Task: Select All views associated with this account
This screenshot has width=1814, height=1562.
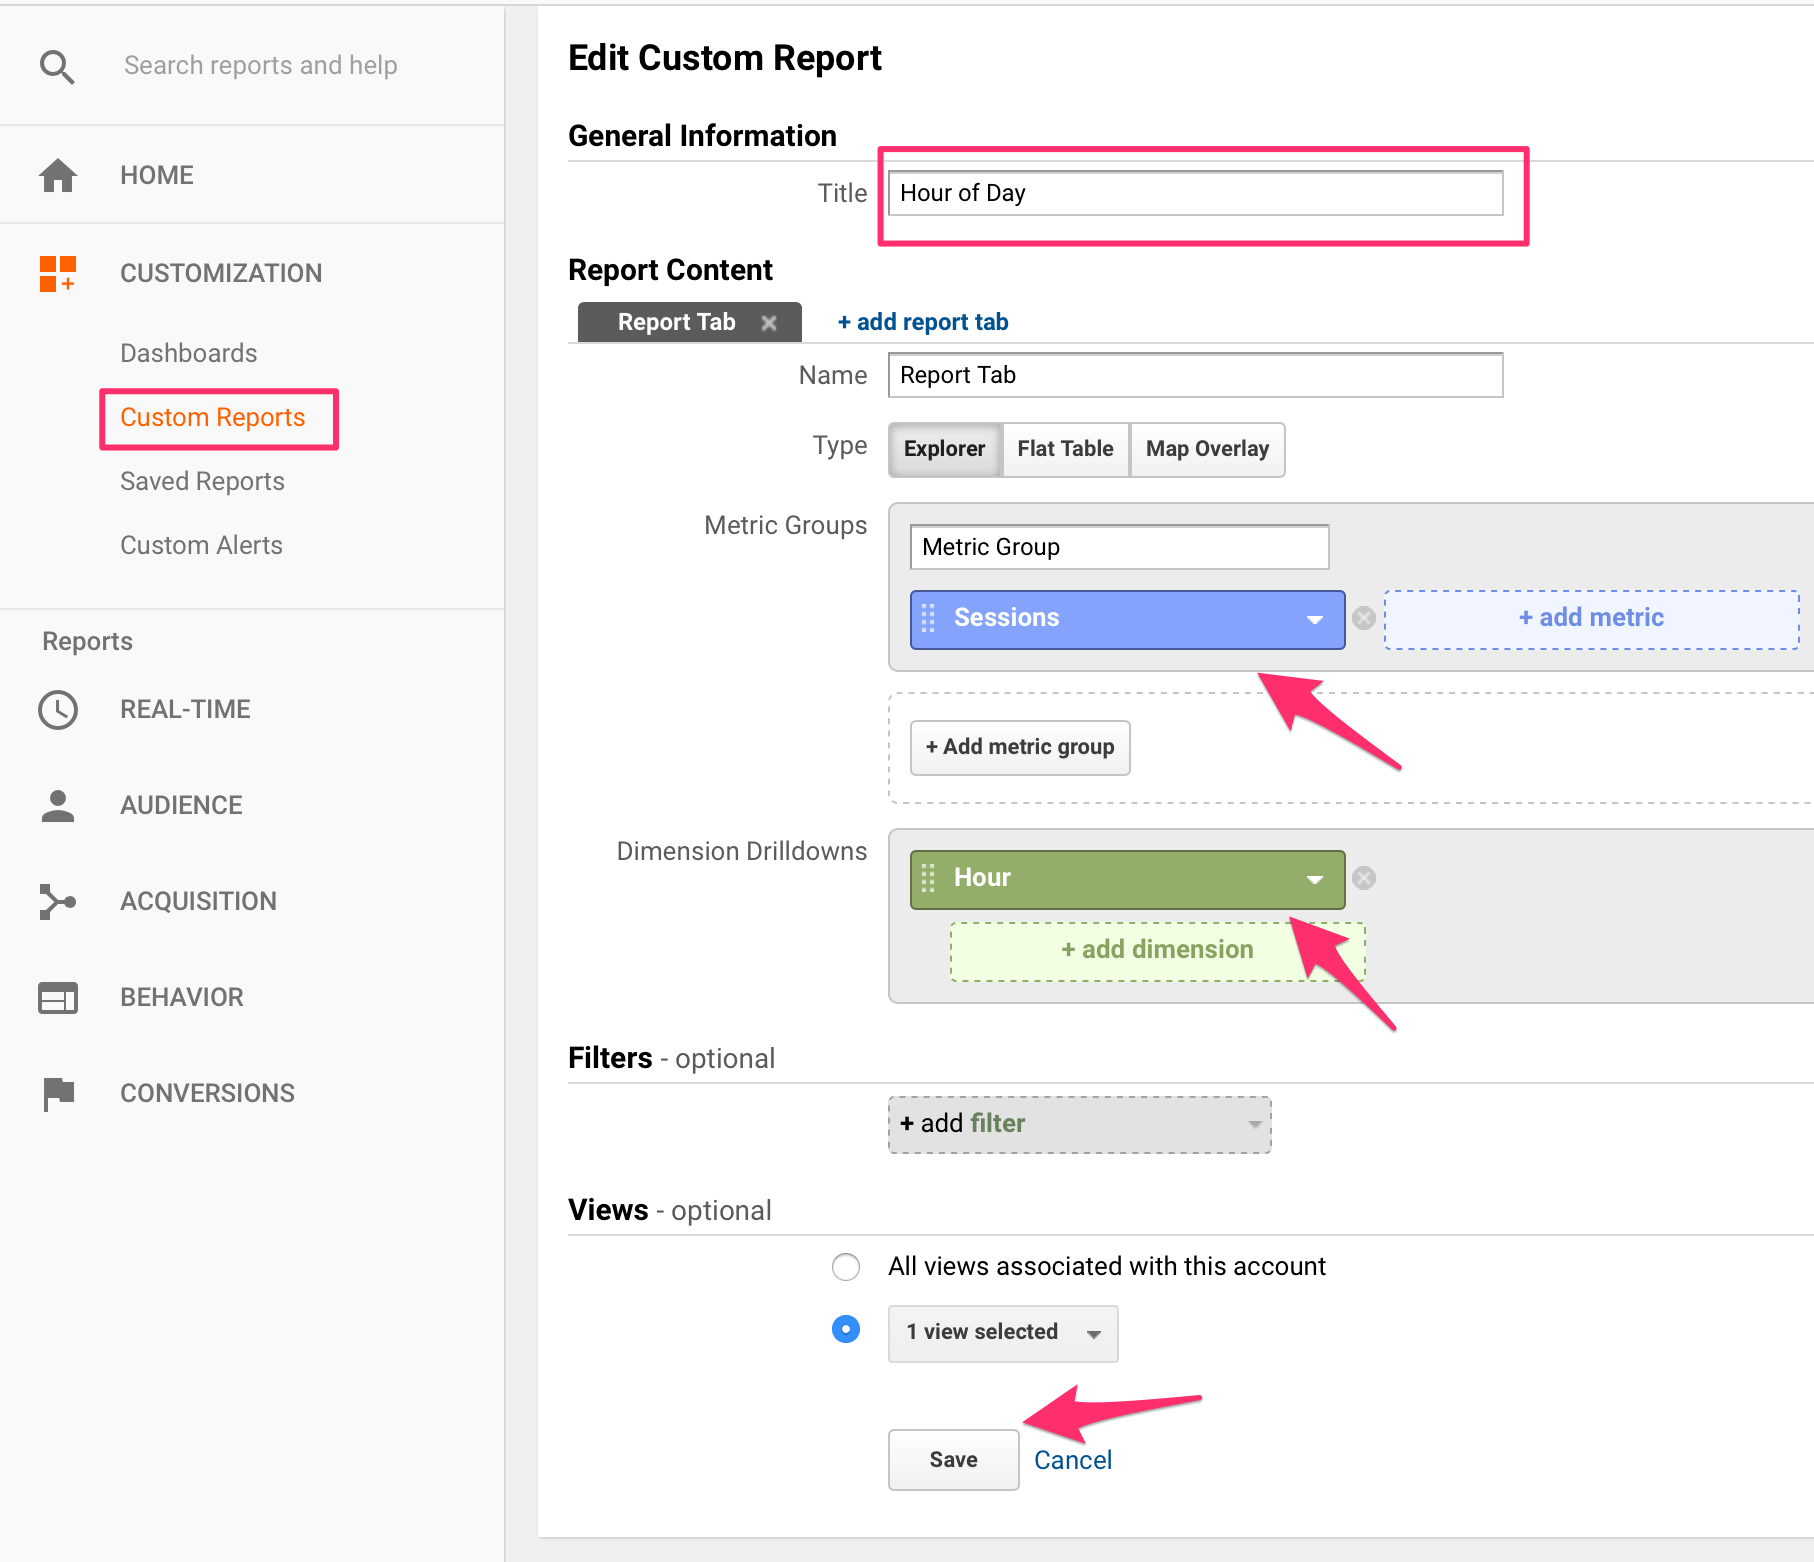Action: coord(846,1267)
